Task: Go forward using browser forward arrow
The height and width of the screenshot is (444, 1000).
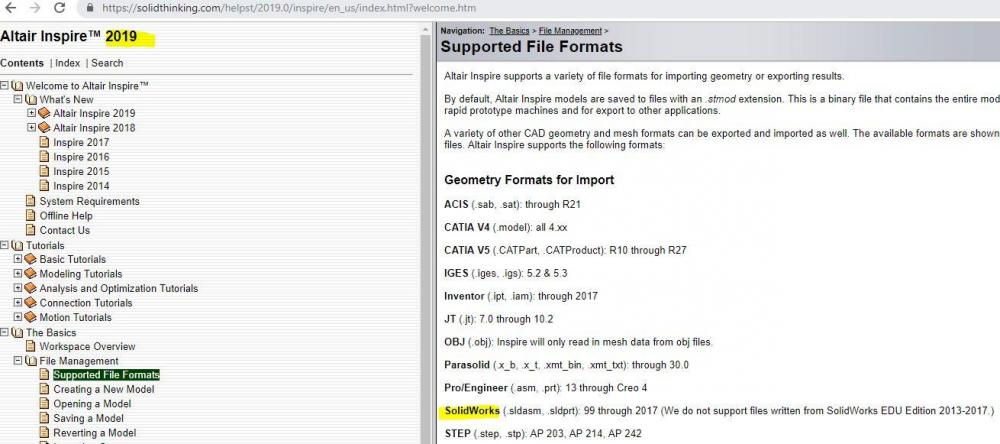Action: [35, 8]
